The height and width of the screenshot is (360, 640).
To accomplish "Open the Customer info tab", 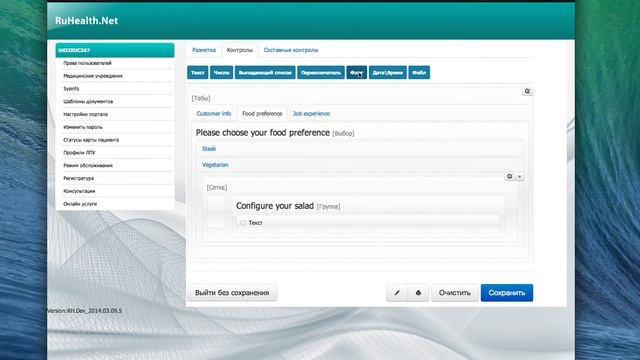I will coord(213,113).
